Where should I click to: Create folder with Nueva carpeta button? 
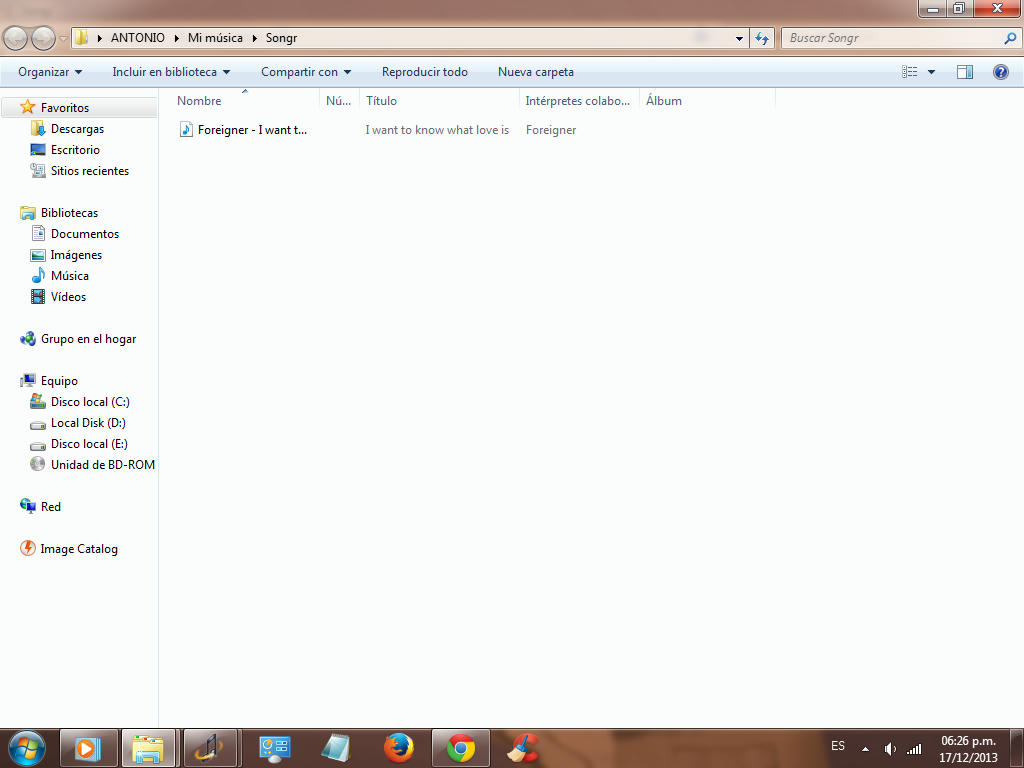pos(536,72)
